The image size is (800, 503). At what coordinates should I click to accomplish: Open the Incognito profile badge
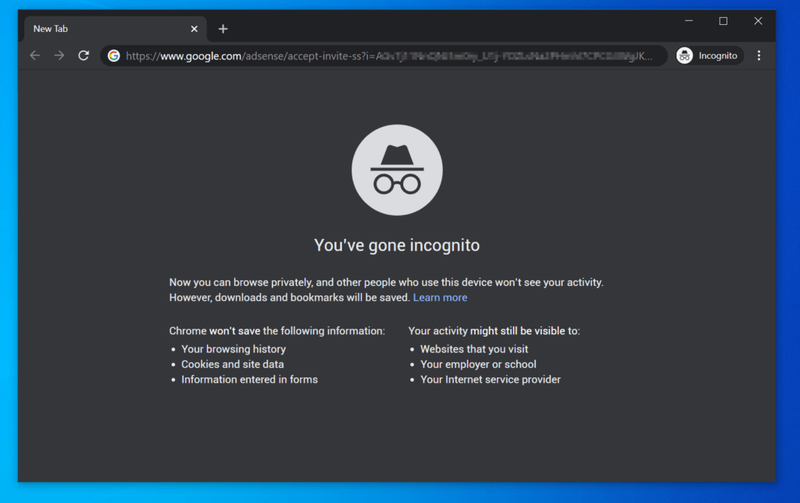tap(707, 56)
